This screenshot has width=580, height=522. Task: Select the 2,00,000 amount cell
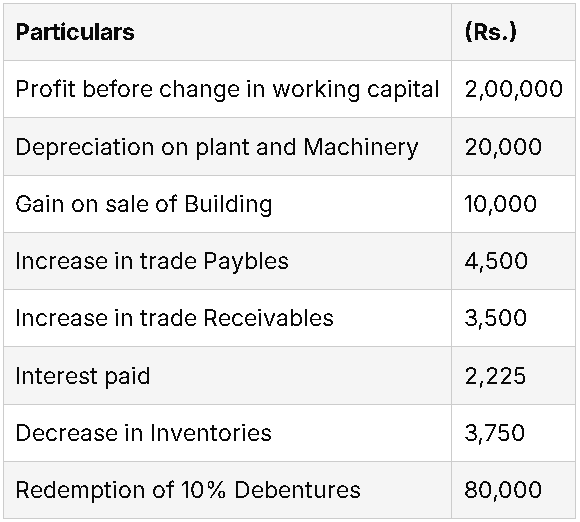[513, 89]
